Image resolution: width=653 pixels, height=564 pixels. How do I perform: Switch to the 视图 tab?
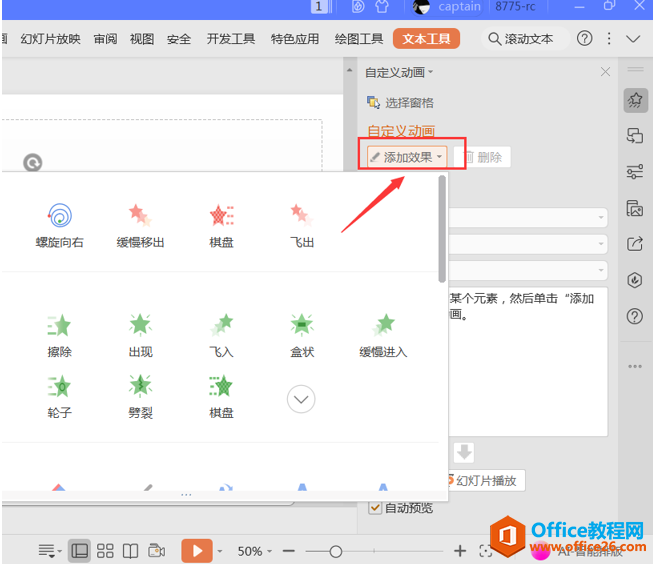tap(142, 39)
